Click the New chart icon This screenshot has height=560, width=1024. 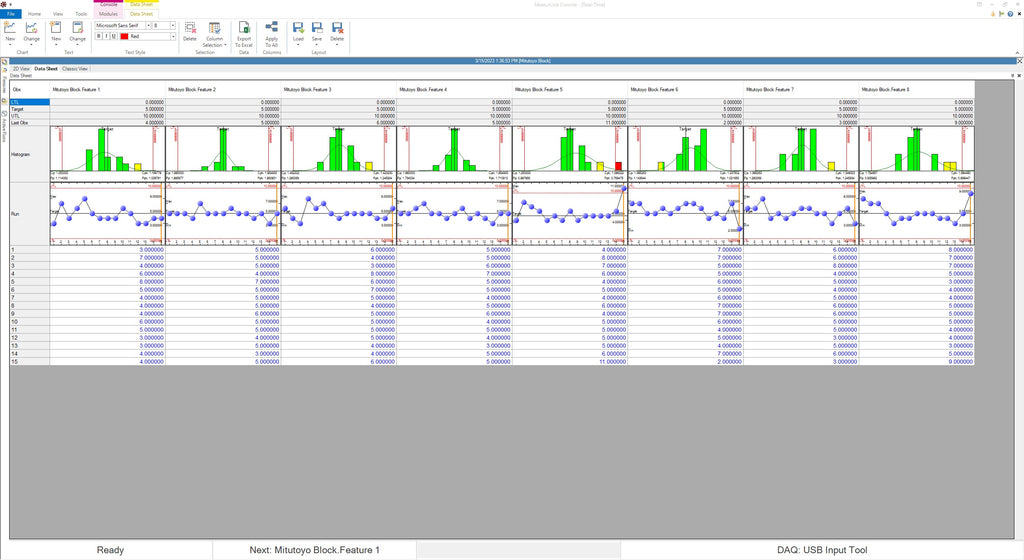[x=10, y=27]
